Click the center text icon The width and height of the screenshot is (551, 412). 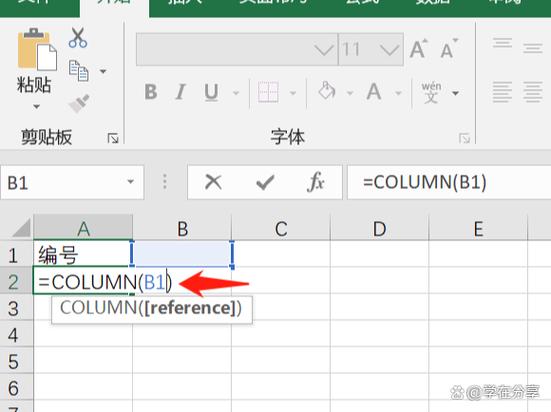tap(533, 92)
